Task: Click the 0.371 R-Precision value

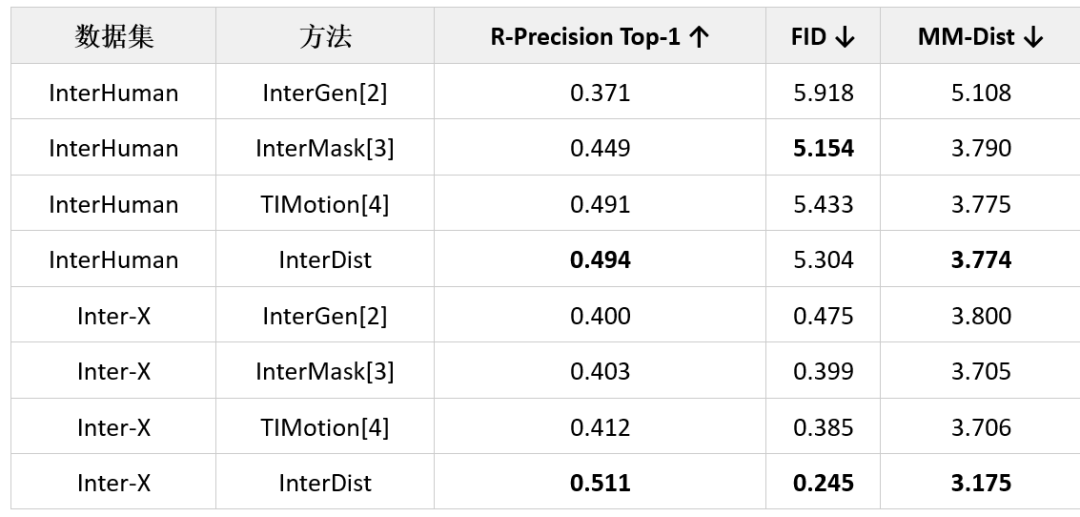Action: click(x=600, y=92)
